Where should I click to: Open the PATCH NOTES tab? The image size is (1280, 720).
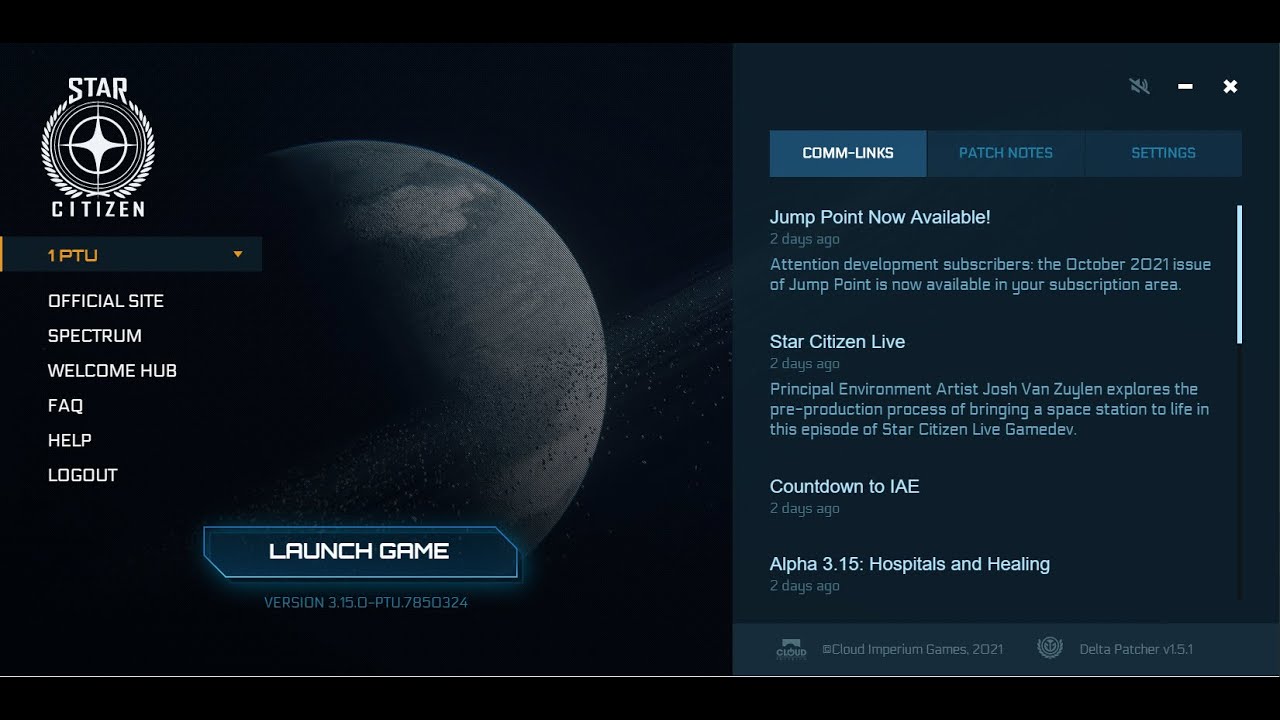pyautogui.click(x=1006, y=153)
